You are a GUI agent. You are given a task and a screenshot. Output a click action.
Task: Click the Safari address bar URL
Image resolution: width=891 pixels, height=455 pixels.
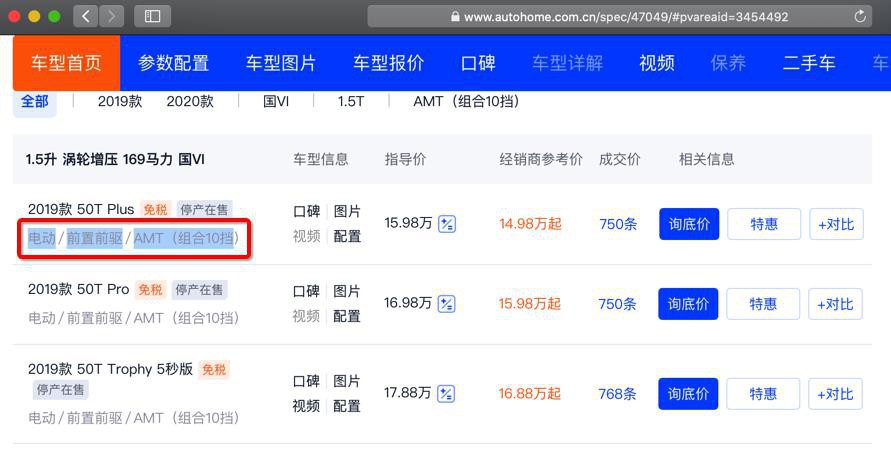[x=626, y=16]
